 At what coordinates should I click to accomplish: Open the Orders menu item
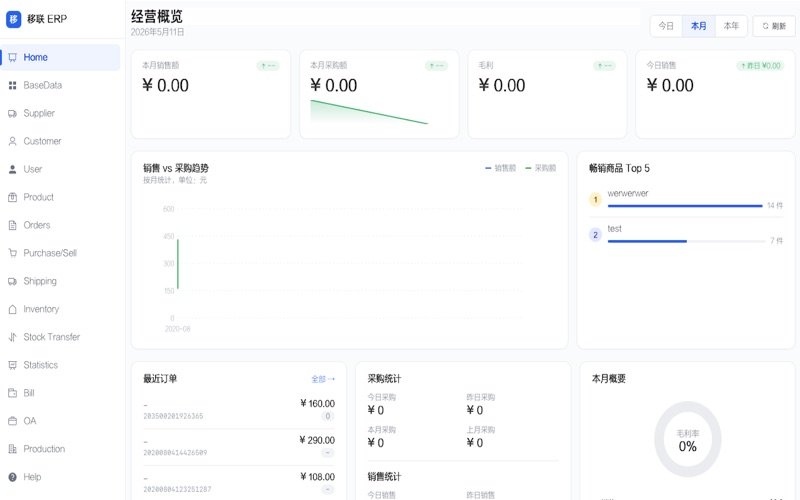pyautogui.click(x=61, y=225)
